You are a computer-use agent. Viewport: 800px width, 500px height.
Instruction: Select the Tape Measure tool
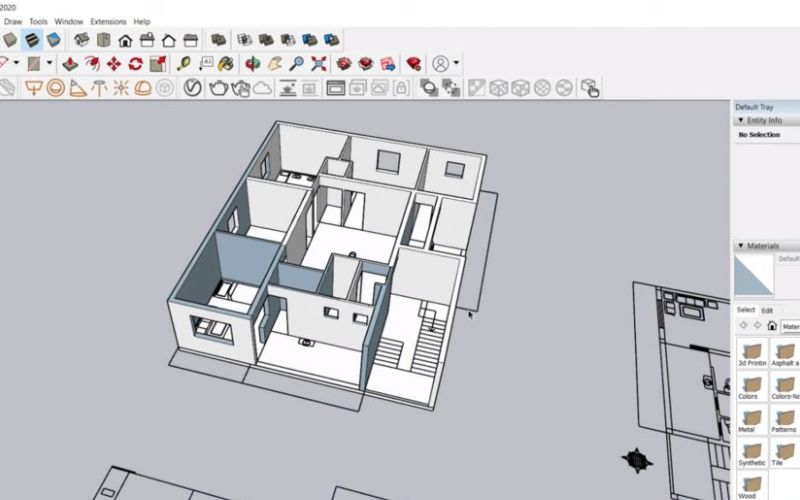pyautogui.click(x=184, y=64)
